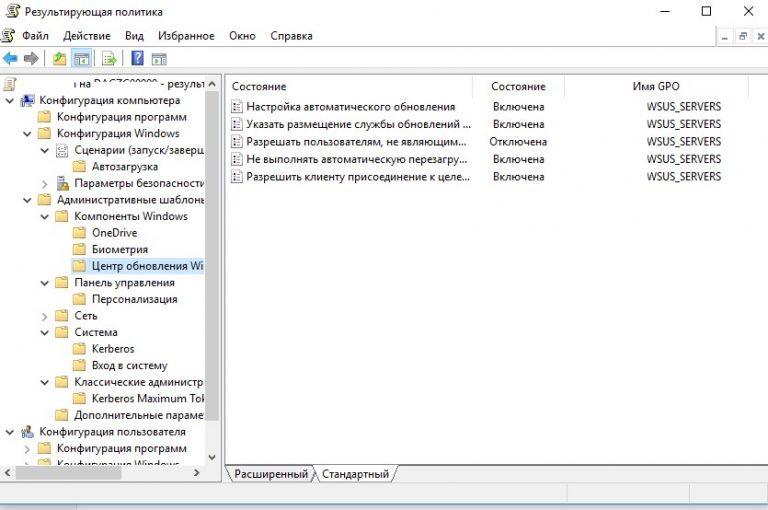Toggle the console tree show/hide icon

pyautogui.click(x=82, y=58)
